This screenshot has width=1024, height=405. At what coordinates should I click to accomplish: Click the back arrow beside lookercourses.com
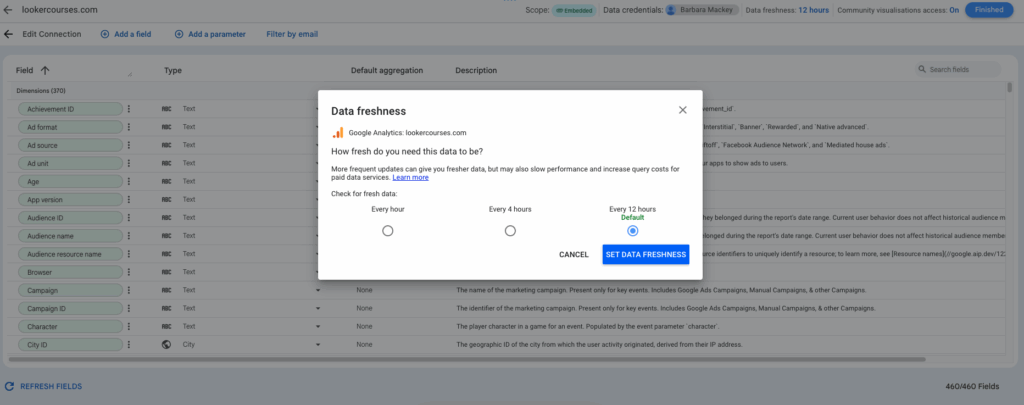point(9,9)
